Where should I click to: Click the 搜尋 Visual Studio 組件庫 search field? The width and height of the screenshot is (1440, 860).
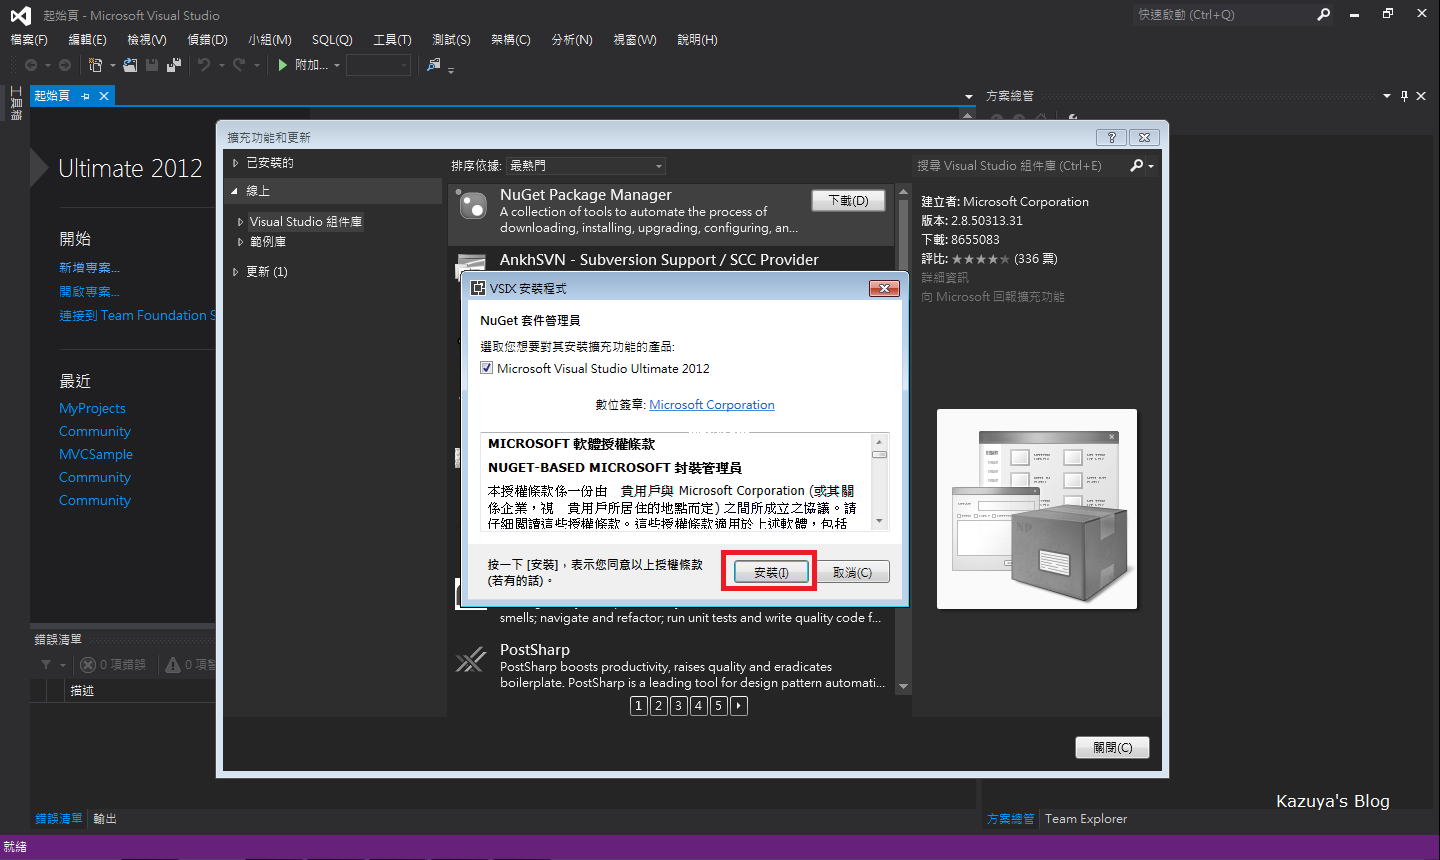[1020, 166]
